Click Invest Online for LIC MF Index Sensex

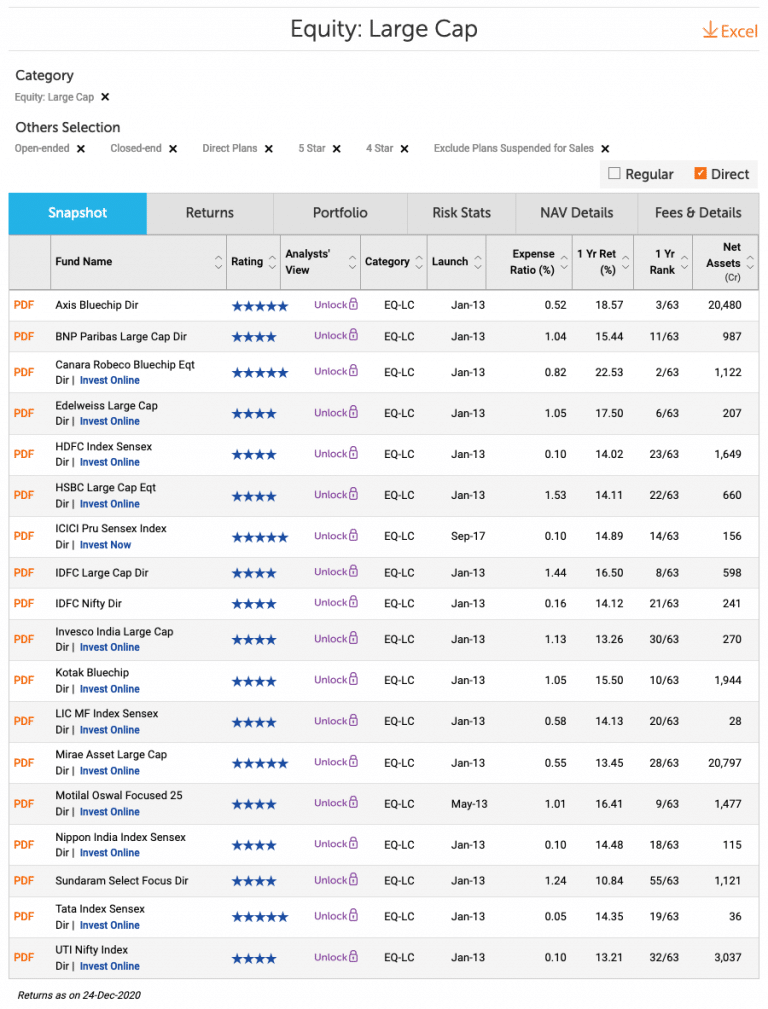tap(109, 730)
